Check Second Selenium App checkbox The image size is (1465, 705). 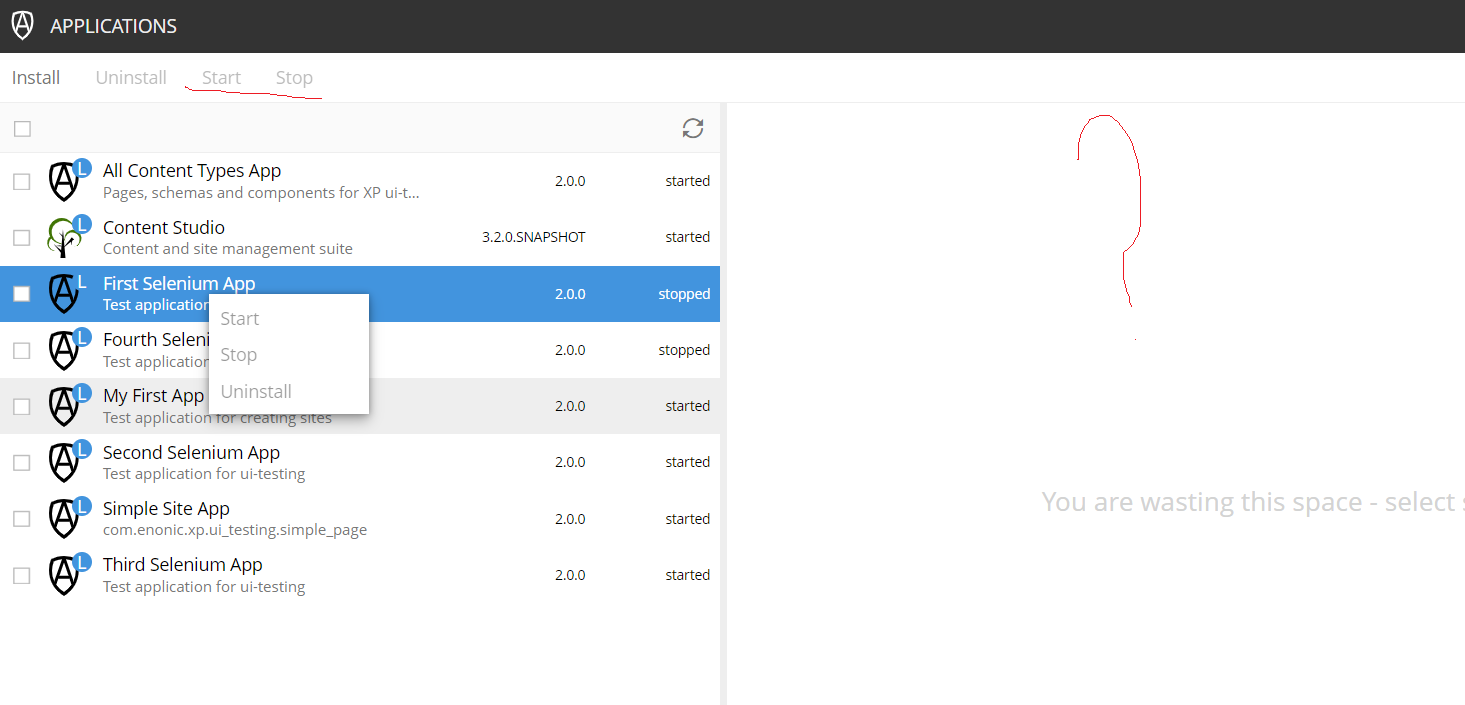click(x=22, y=463)
